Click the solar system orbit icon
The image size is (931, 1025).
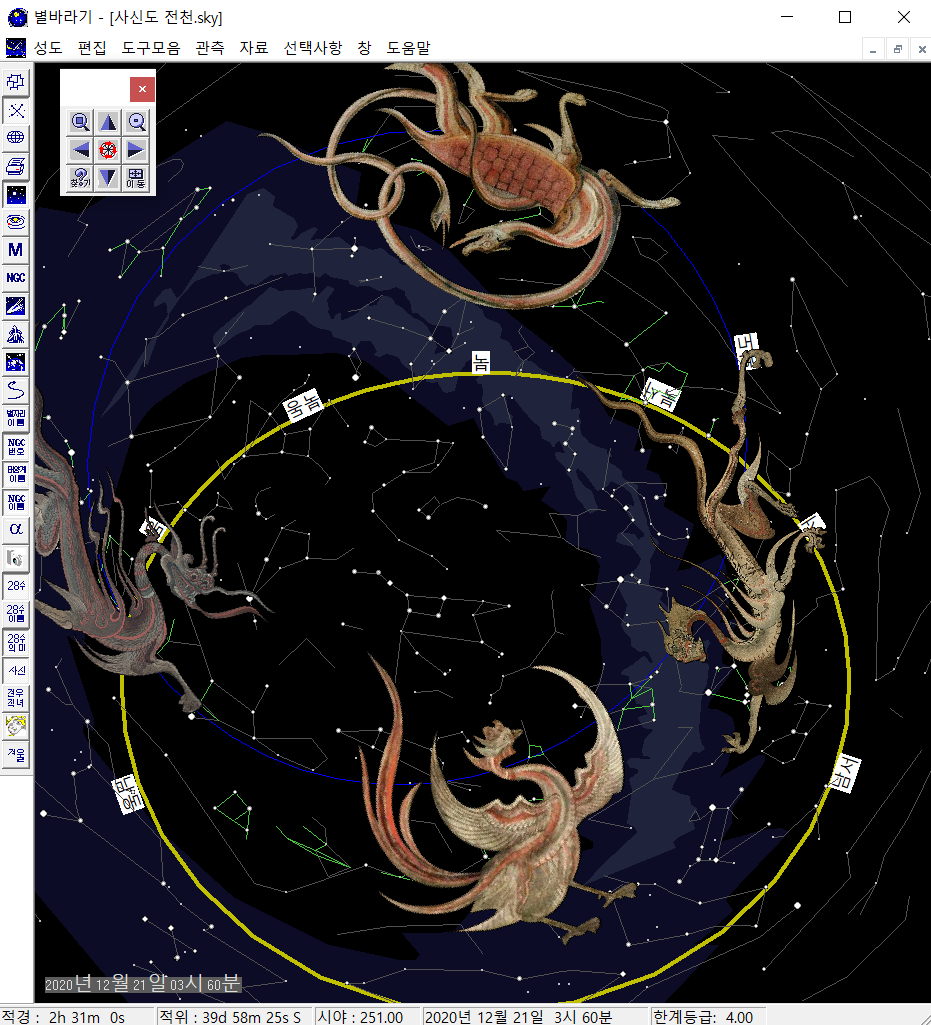(16, 222)
